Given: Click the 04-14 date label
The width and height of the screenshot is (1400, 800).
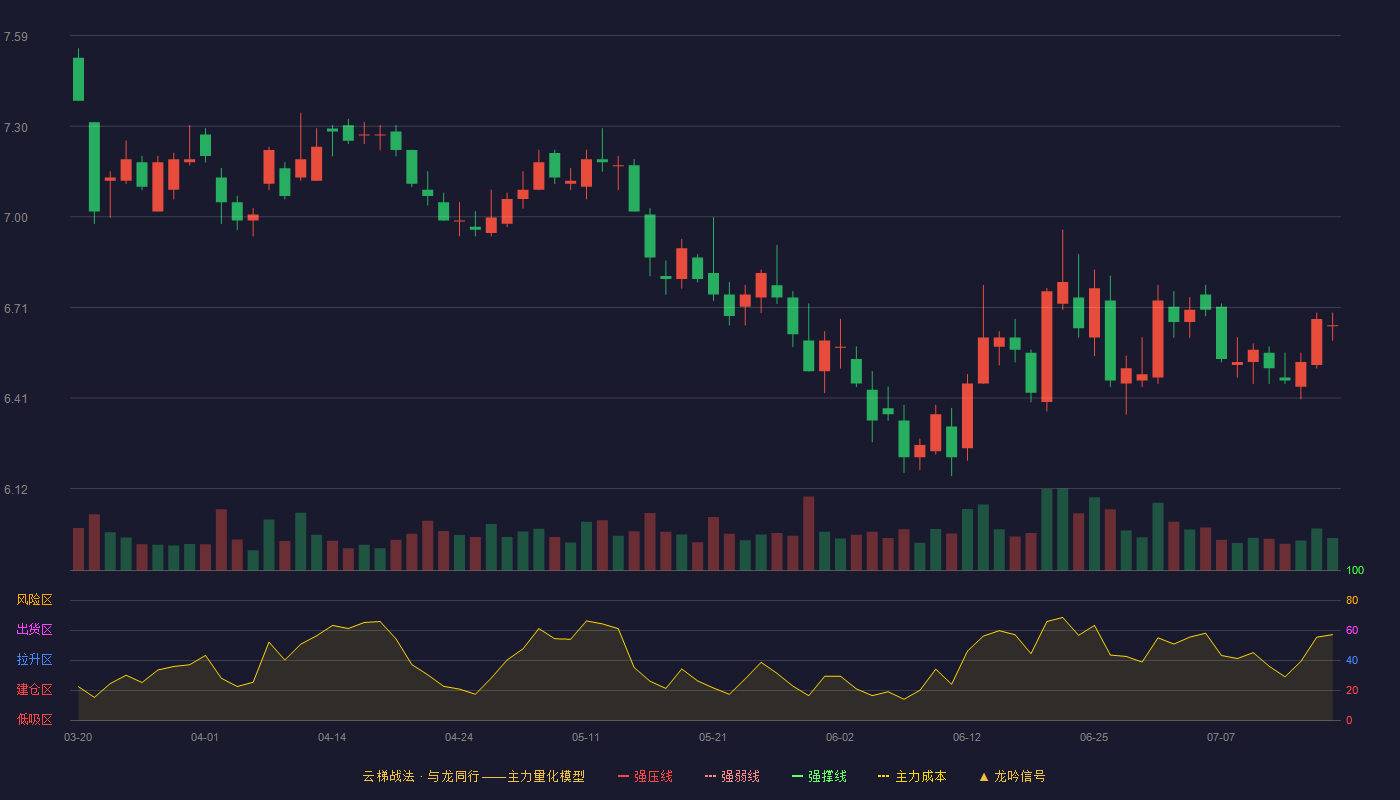Looking at the screenshot, I should pyautogui.click(x=332, y=737).
